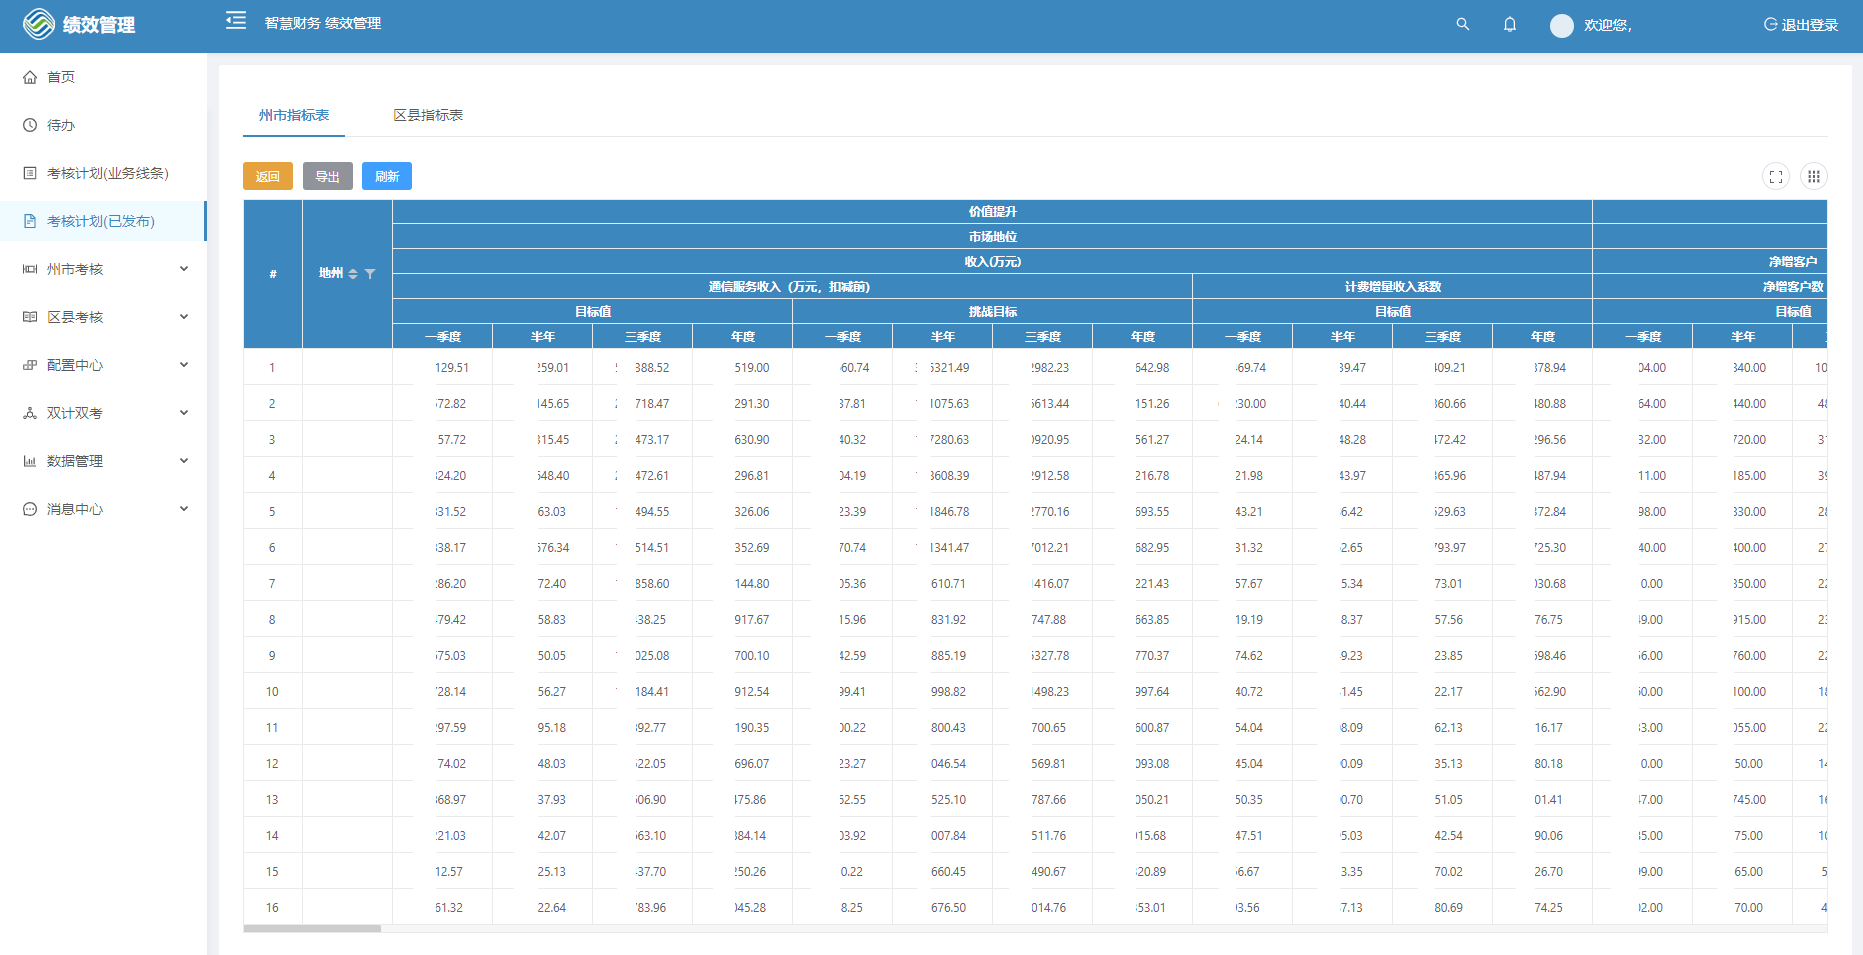The image size is (1863, 955).
Task: Expand the 配置中心 submenu arrow
Action: [x=184, y=365]
